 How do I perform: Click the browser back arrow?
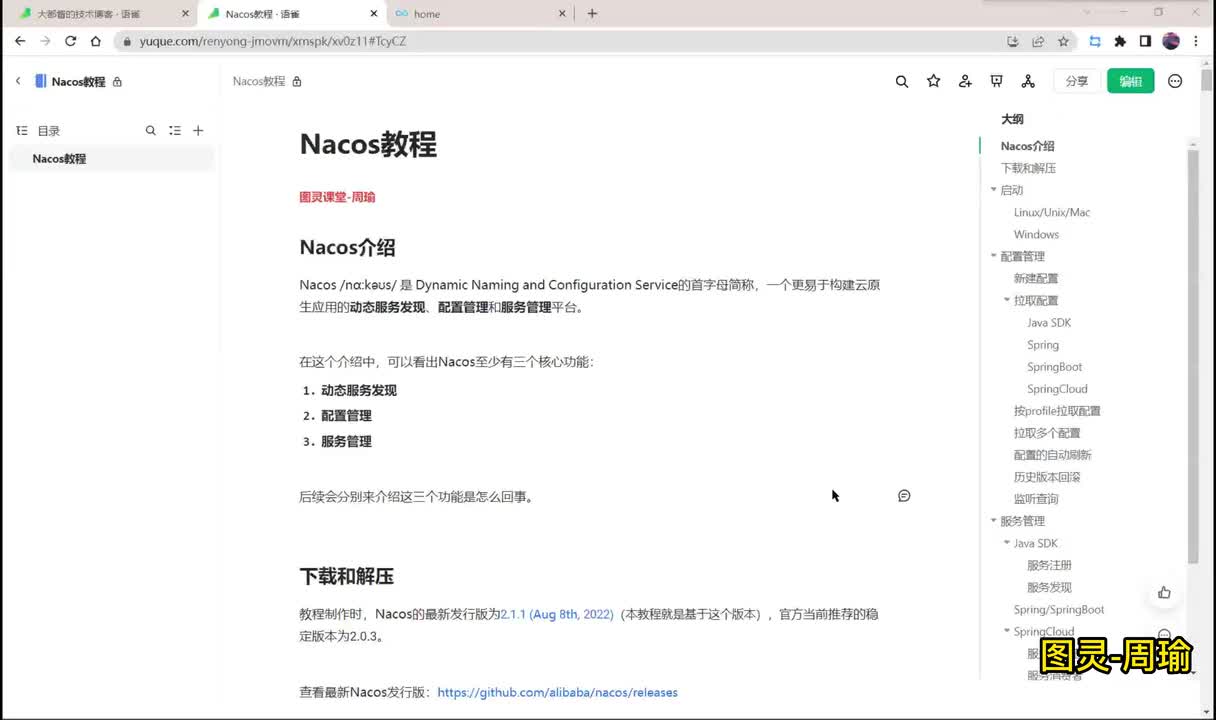(20, 41)
